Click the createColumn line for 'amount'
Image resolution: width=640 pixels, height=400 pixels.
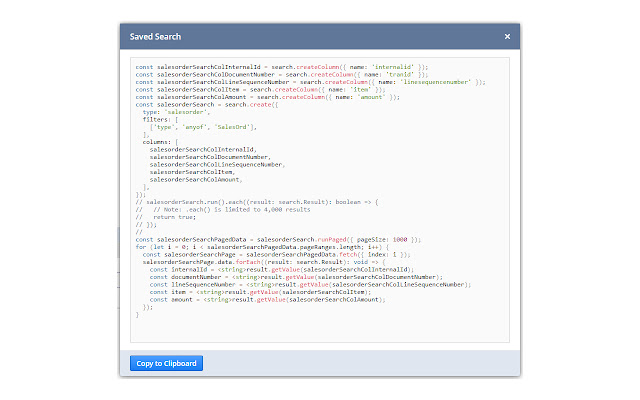tap(267, 98)
